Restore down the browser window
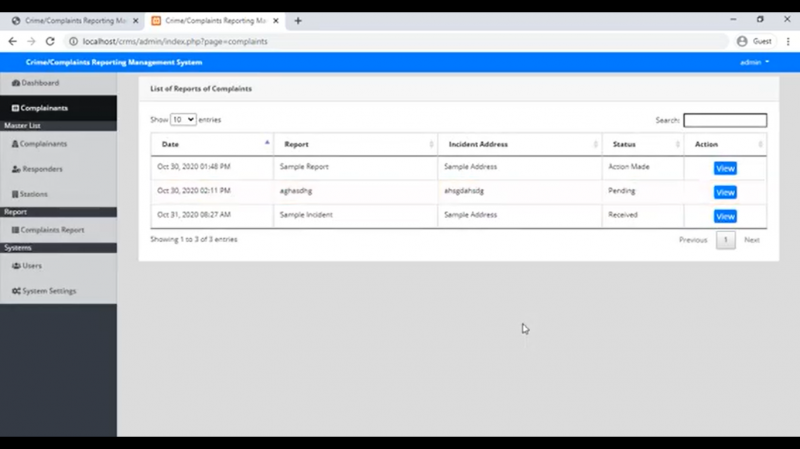The height and width of the screenshot is (449, 800). tap(760, 19)
